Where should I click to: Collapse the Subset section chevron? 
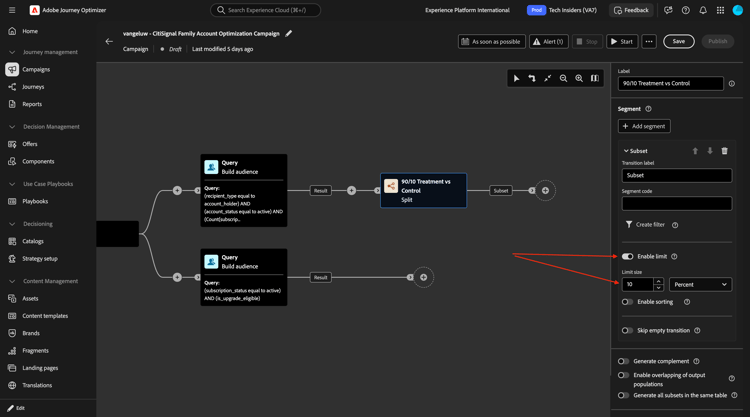[626, 151]
